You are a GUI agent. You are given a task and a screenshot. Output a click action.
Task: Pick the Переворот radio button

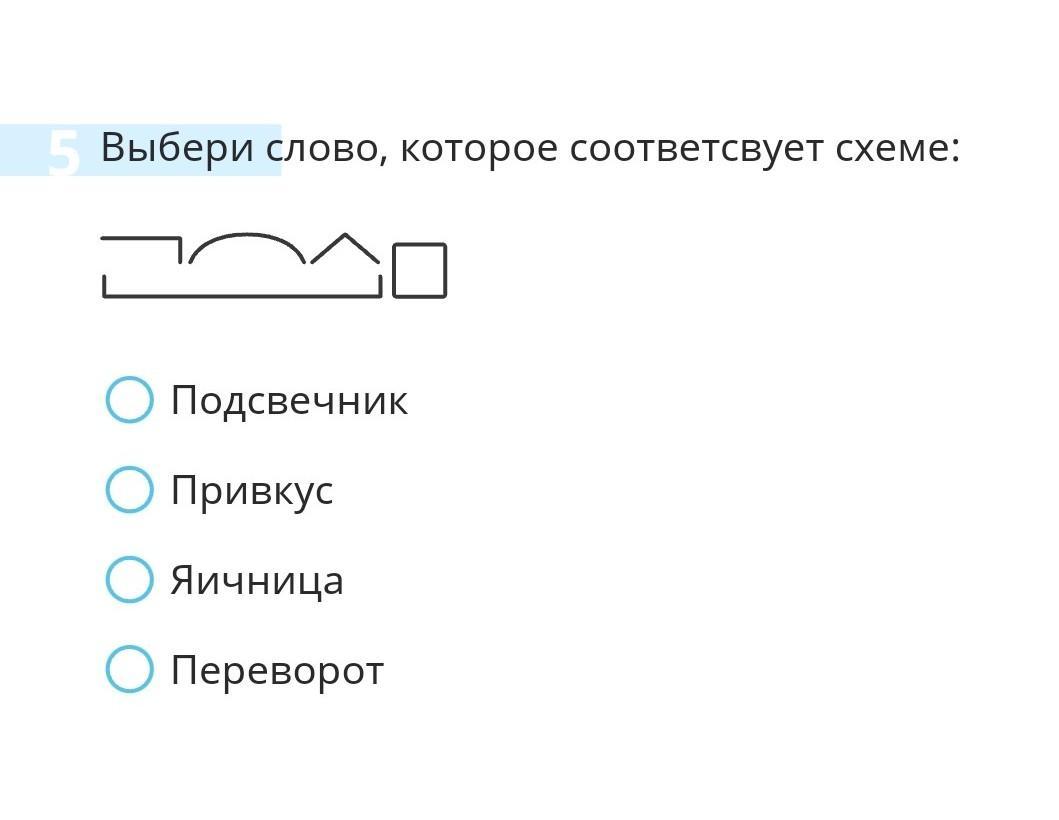(129, 670)
